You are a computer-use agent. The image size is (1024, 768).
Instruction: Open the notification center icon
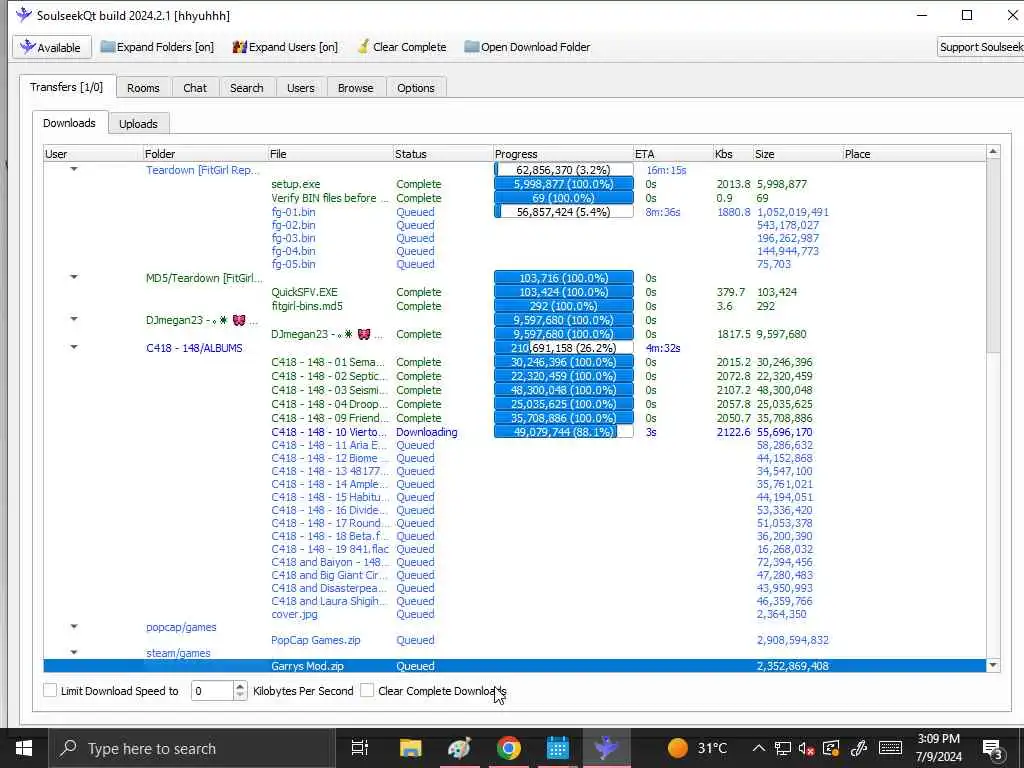pos(992,748)
